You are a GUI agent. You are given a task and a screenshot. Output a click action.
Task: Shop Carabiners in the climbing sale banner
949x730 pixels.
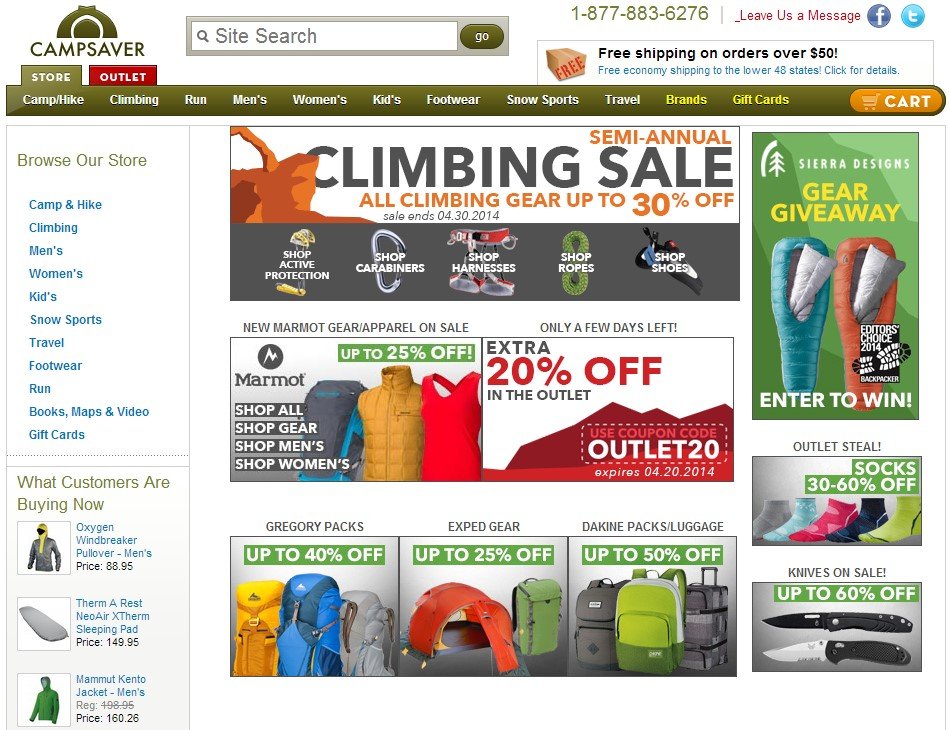coord(390,261)
